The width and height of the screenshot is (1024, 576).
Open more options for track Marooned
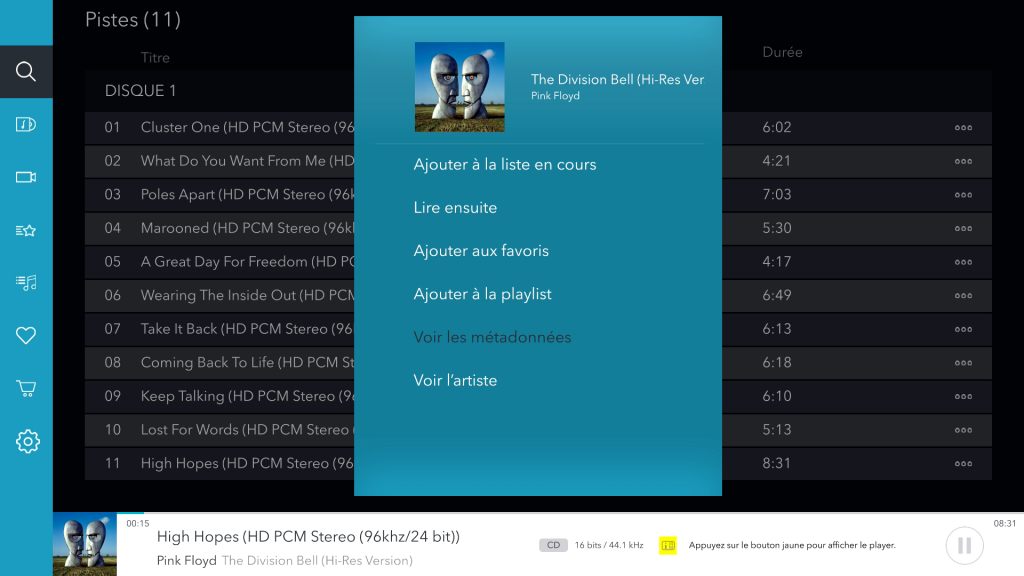[x=963, y=229]
